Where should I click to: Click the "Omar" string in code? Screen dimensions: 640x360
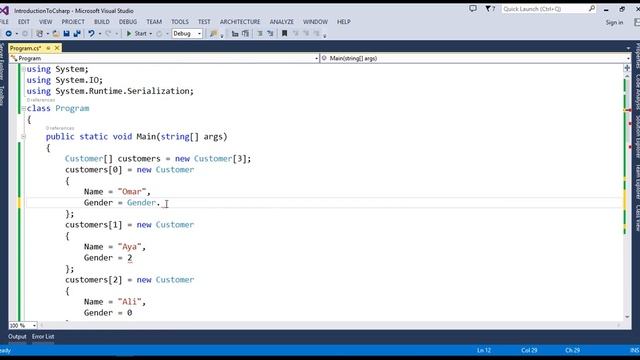pos(131,191)
